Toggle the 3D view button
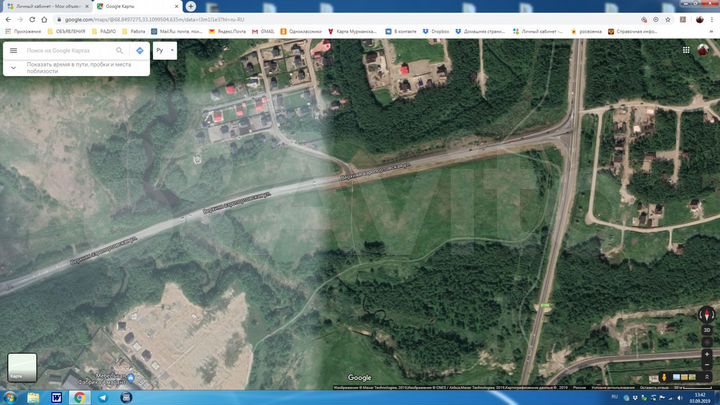The image size is (720, 405). [707, 330]
